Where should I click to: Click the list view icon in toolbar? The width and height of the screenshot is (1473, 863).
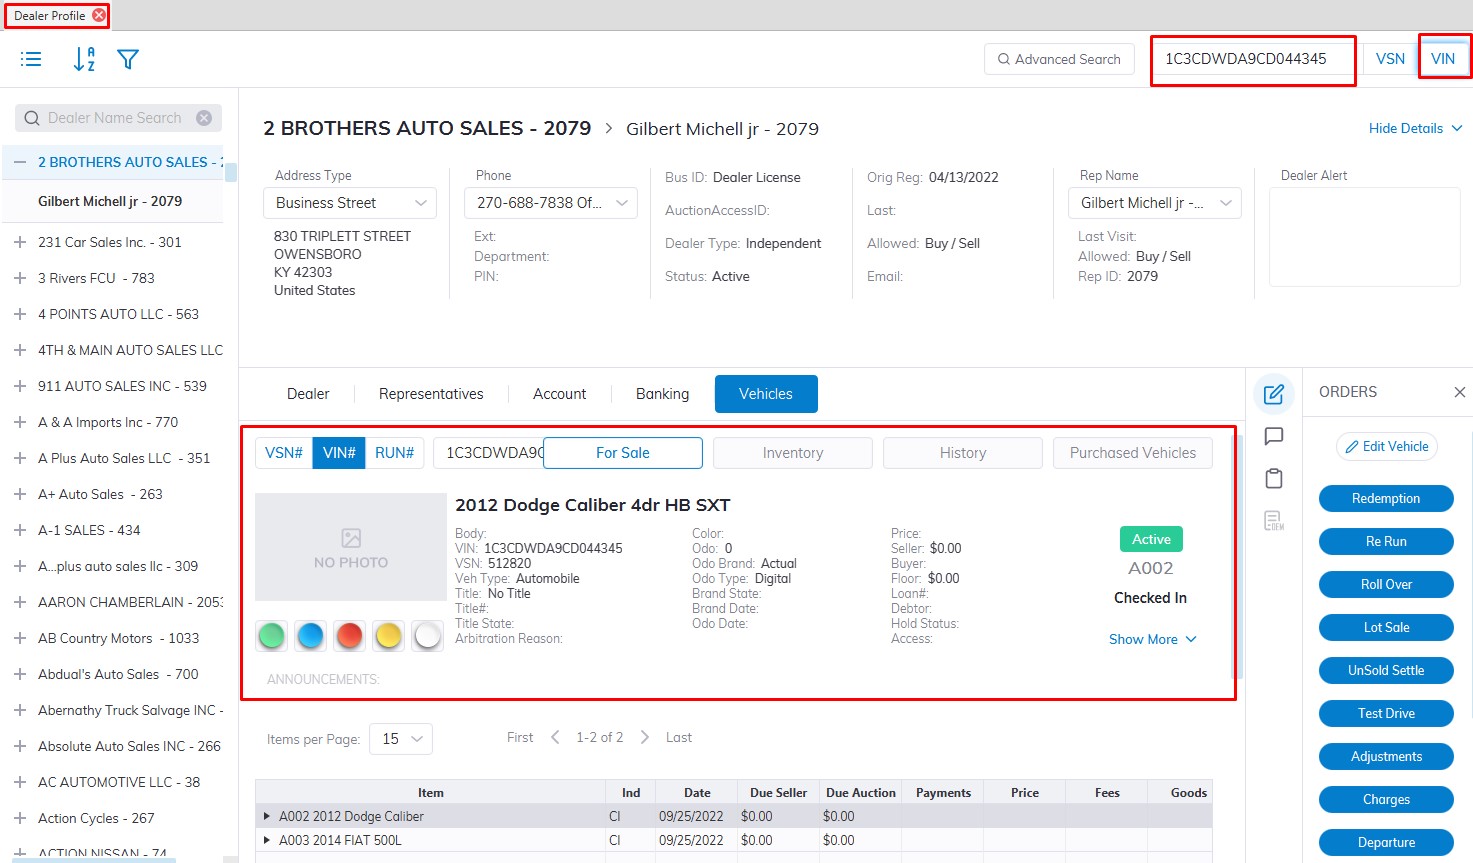pos(31,59)
